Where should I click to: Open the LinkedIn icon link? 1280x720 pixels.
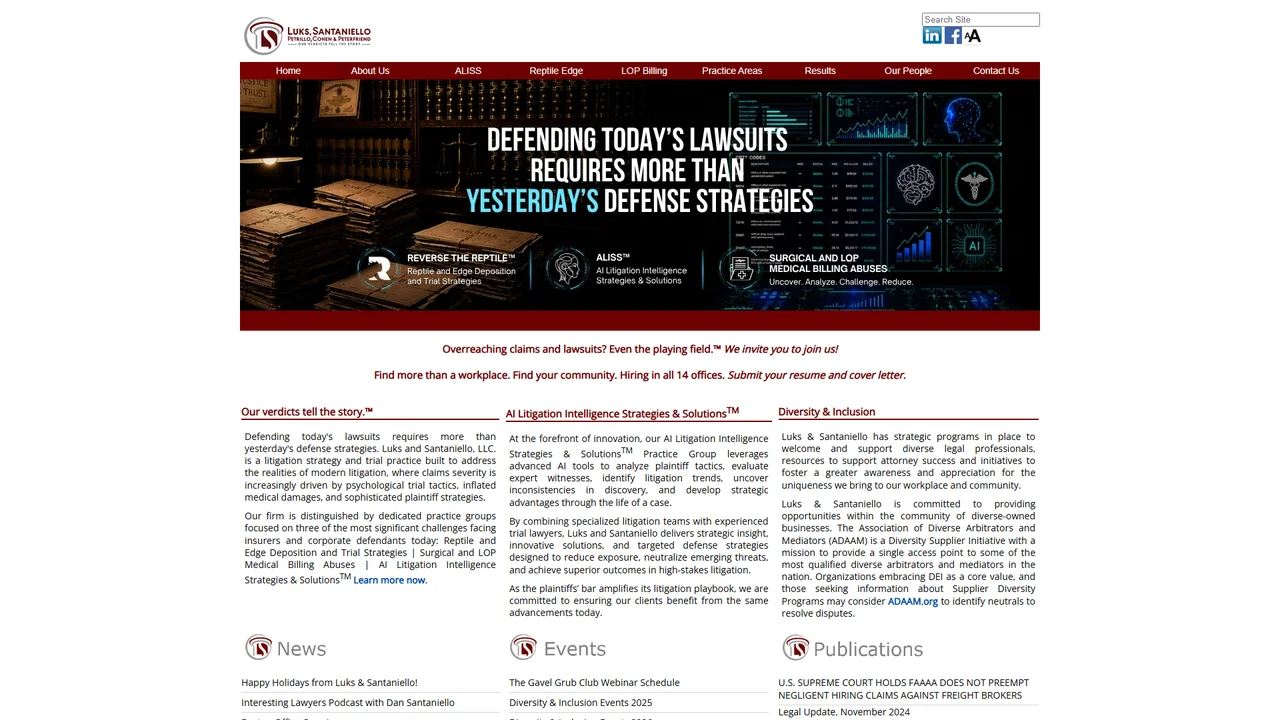pyautogui.click(x=932, y=36)
